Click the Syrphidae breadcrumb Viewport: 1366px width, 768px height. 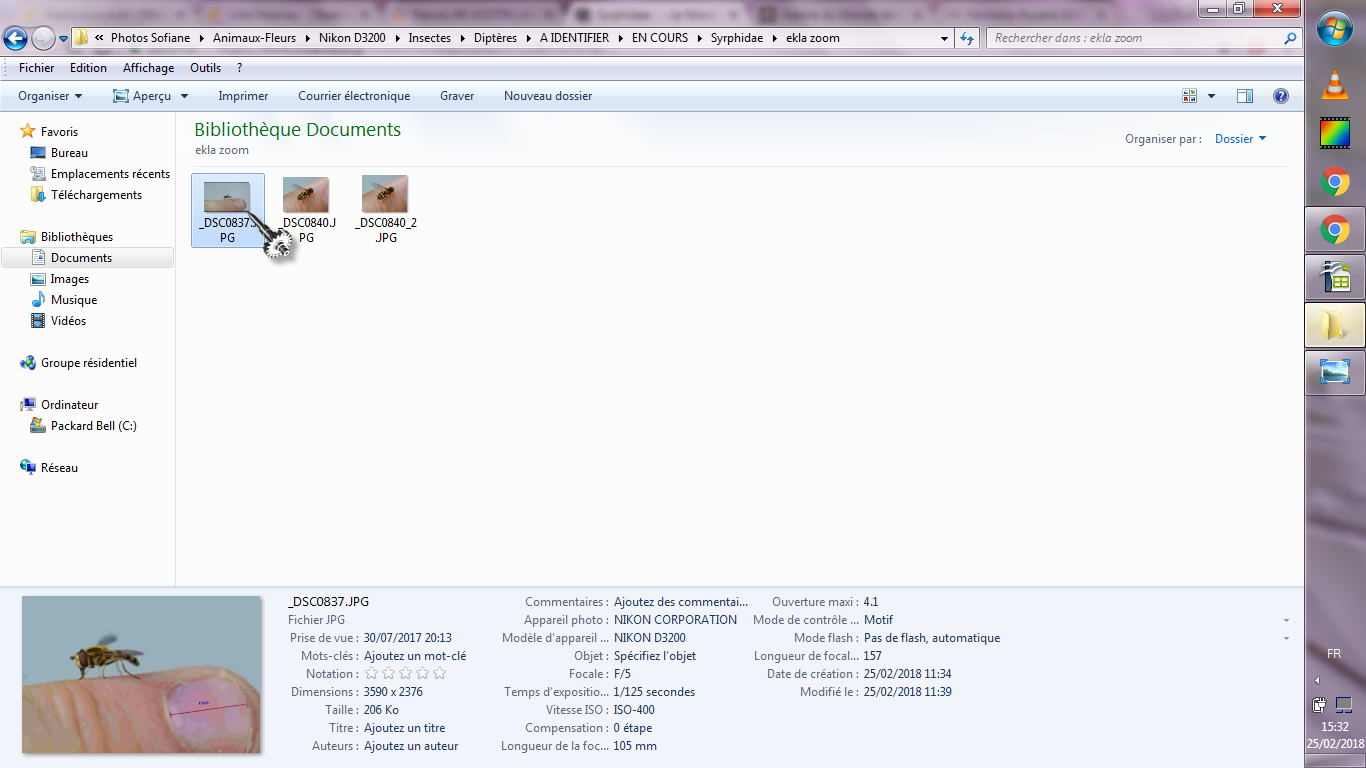pos(736,38)
